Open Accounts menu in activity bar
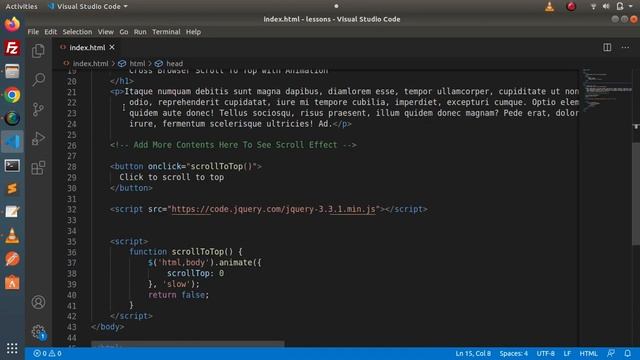640x360 pixels. point(38,302)
